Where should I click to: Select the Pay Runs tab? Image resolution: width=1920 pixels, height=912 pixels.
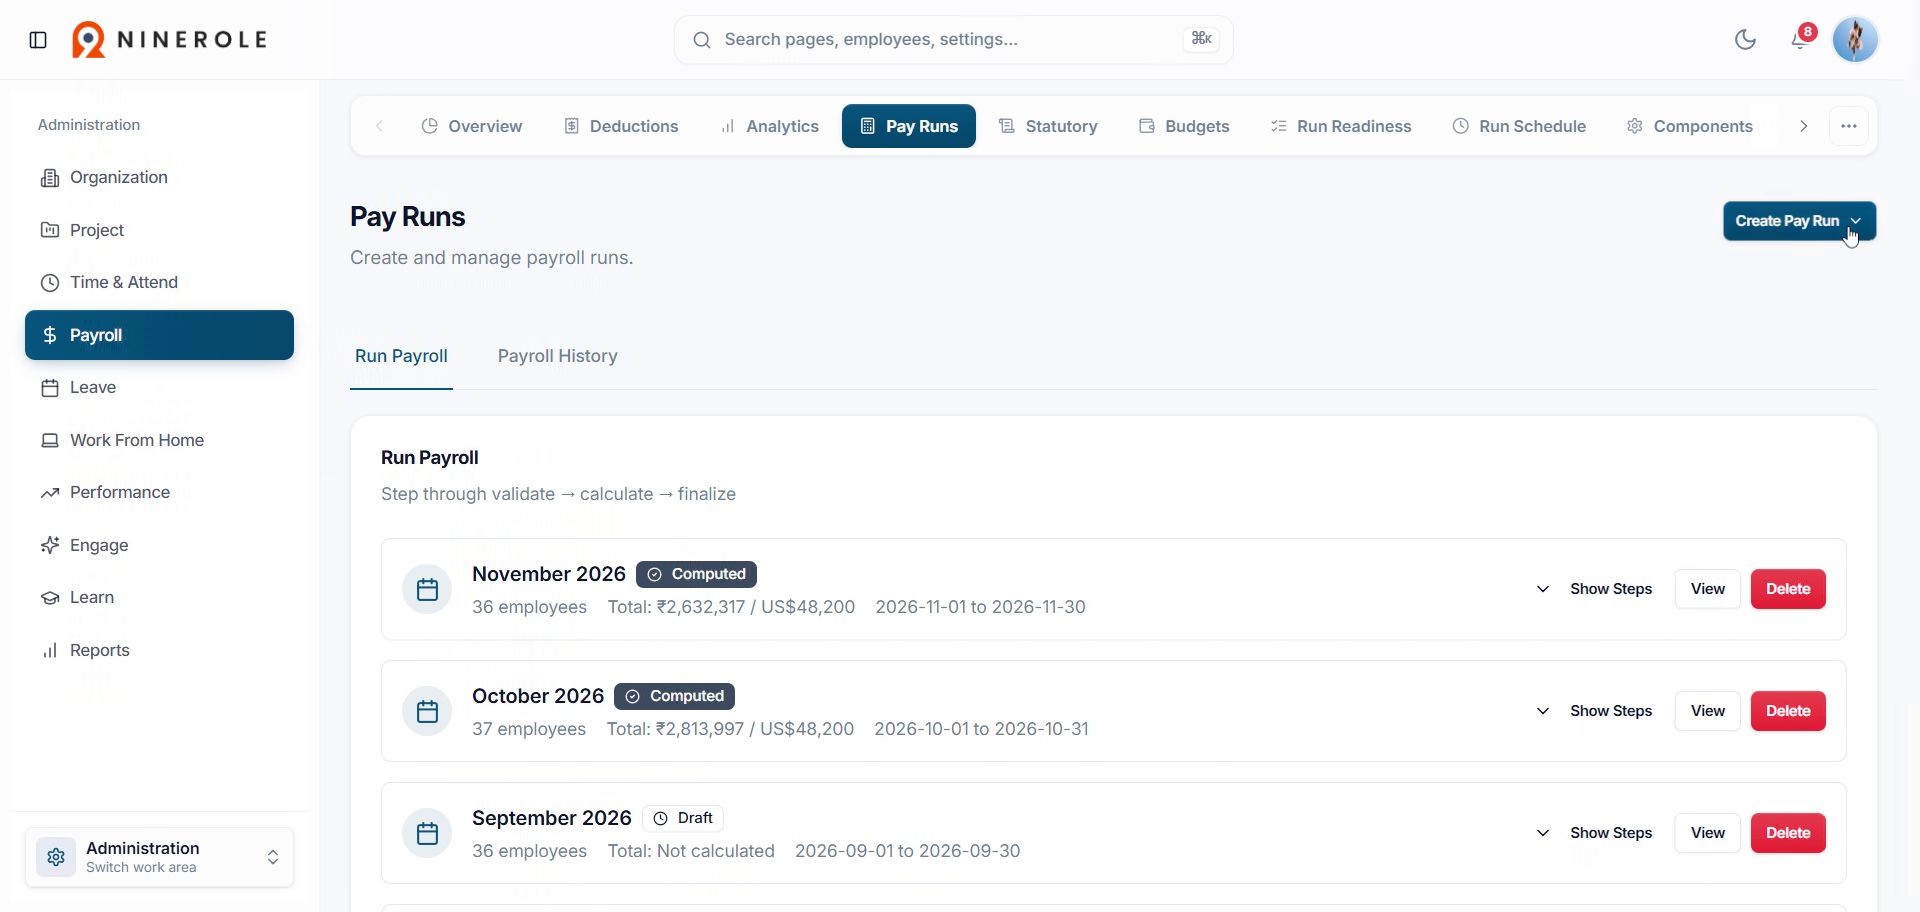click(908, 126)
